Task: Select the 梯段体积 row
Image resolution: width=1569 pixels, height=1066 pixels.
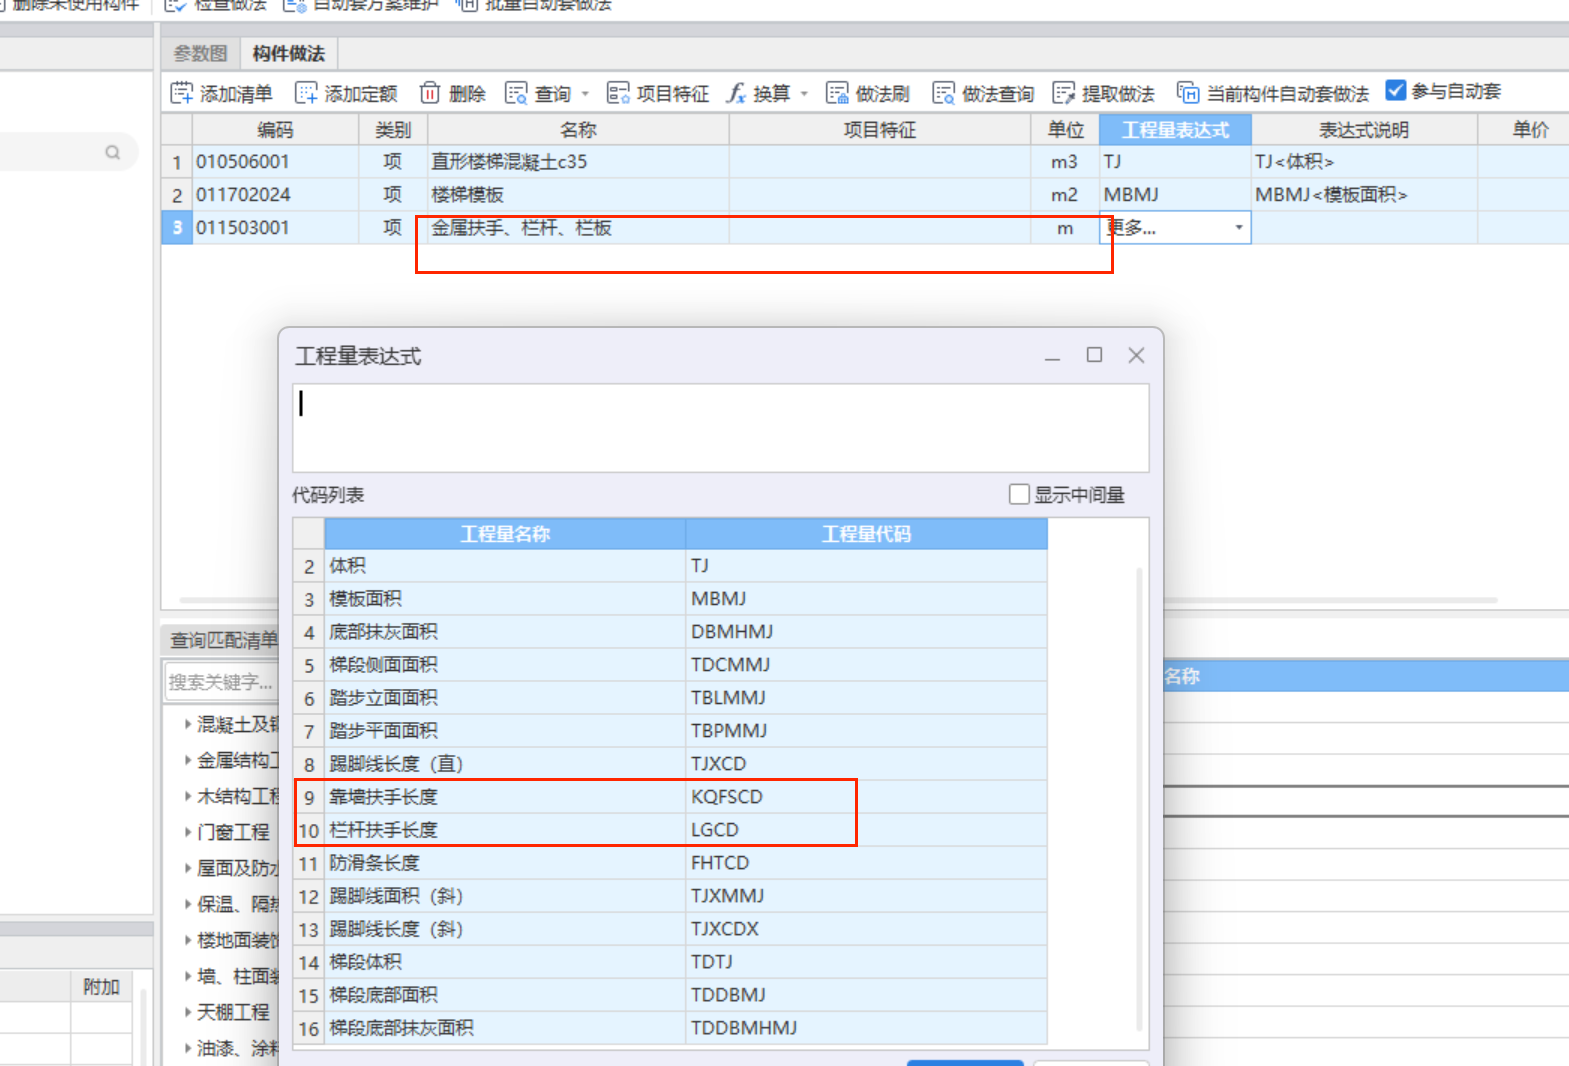Action: click(x=670, y=961)
